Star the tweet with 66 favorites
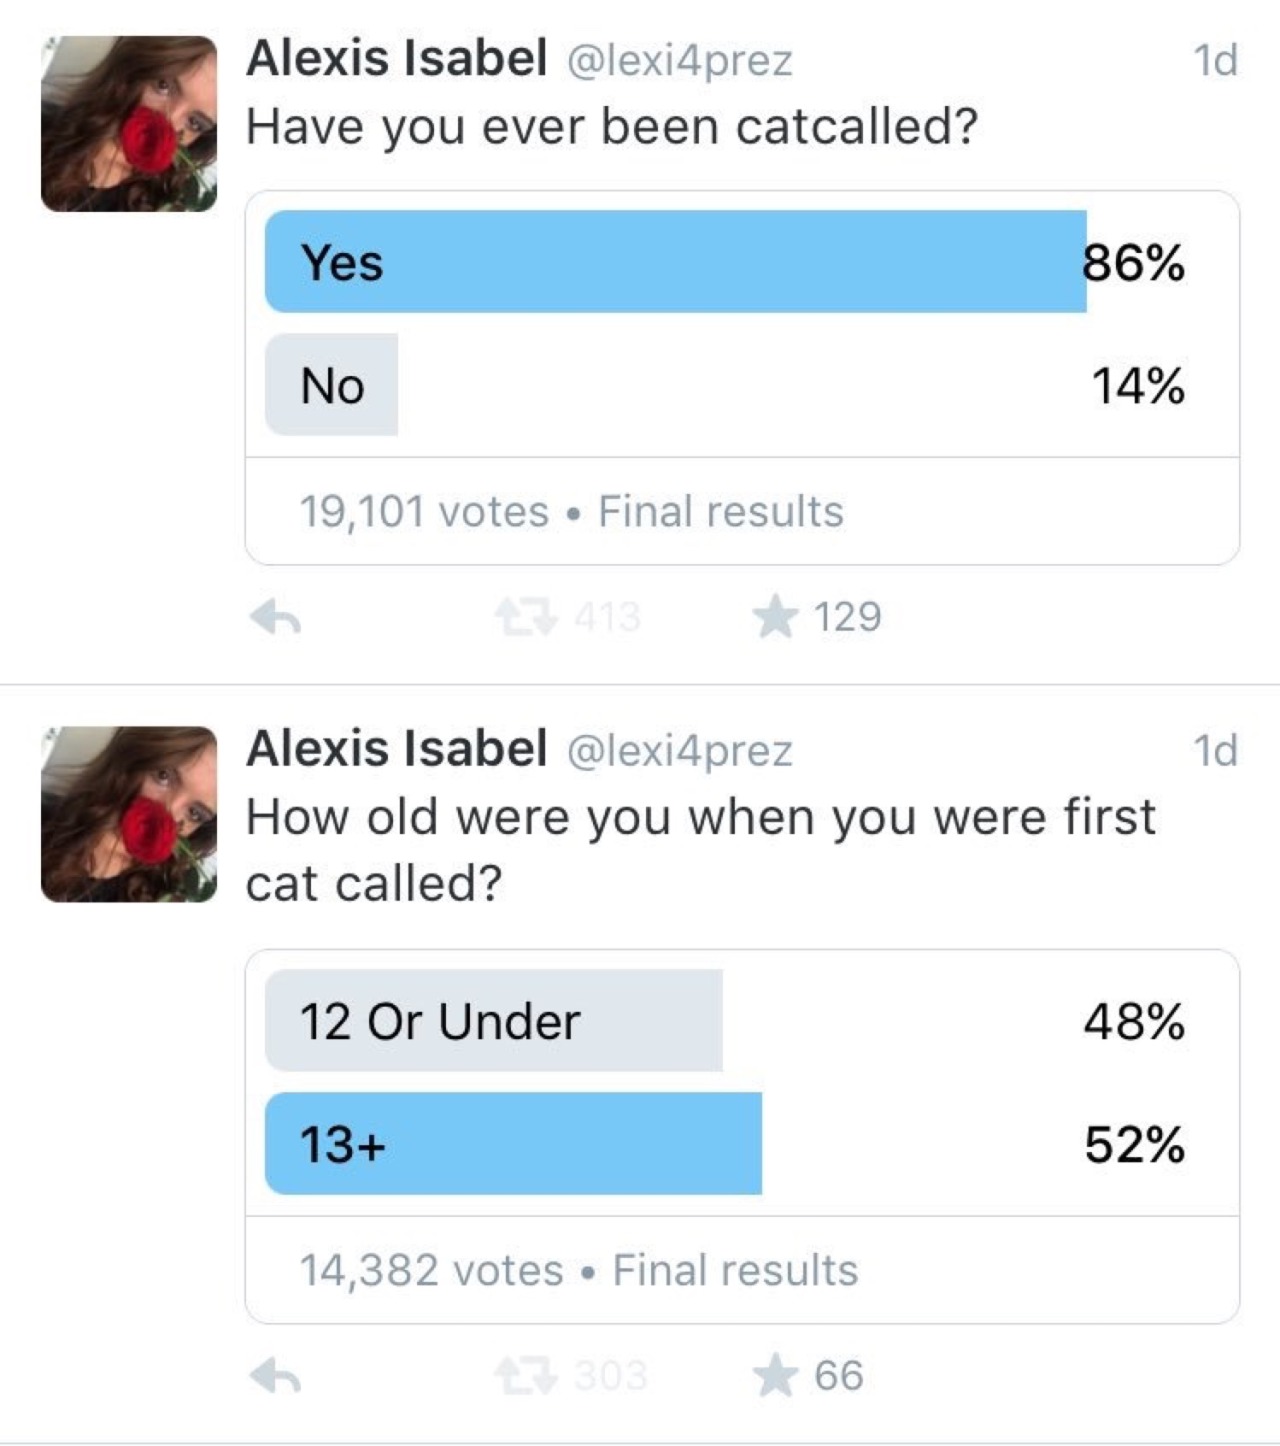 pos(776,1375)
